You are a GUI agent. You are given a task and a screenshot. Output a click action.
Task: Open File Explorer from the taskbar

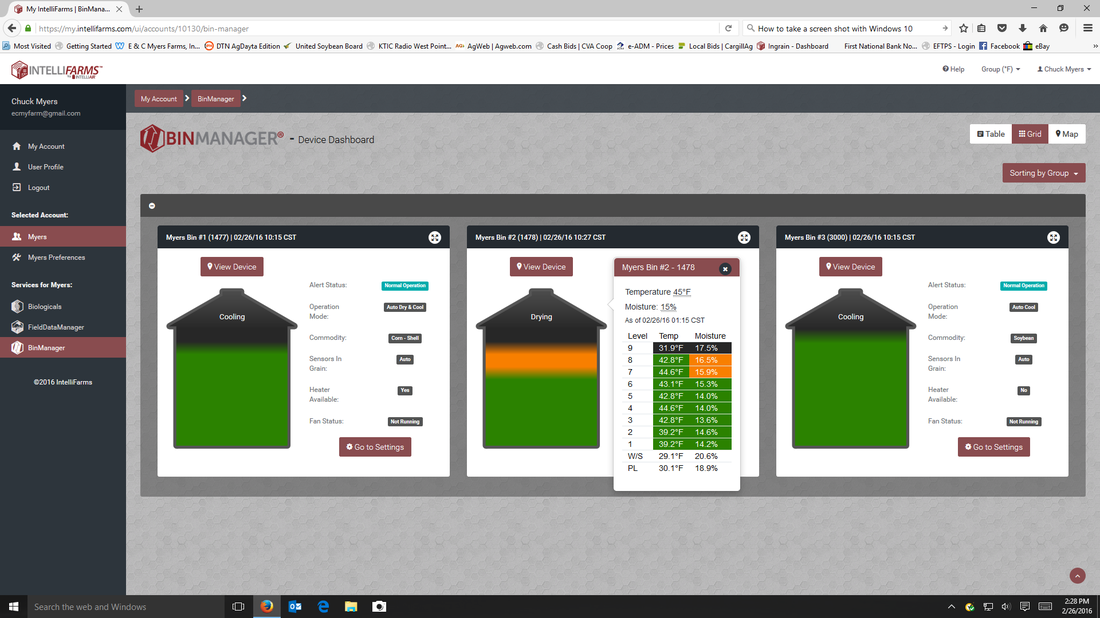click(351, 607)
